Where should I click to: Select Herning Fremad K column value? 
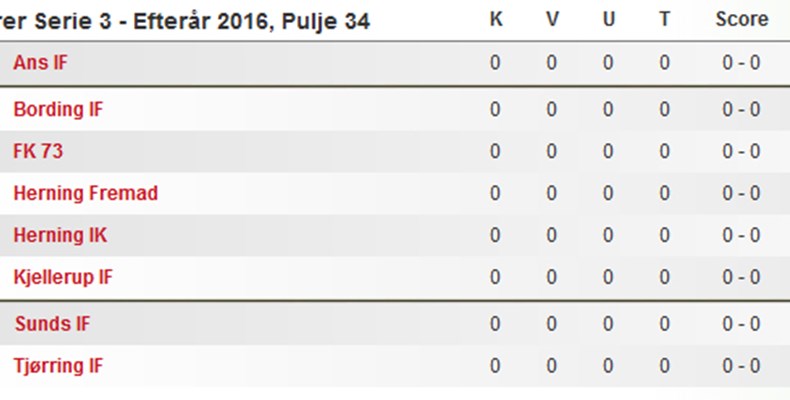pyautogui.click(x=495, y=193)
